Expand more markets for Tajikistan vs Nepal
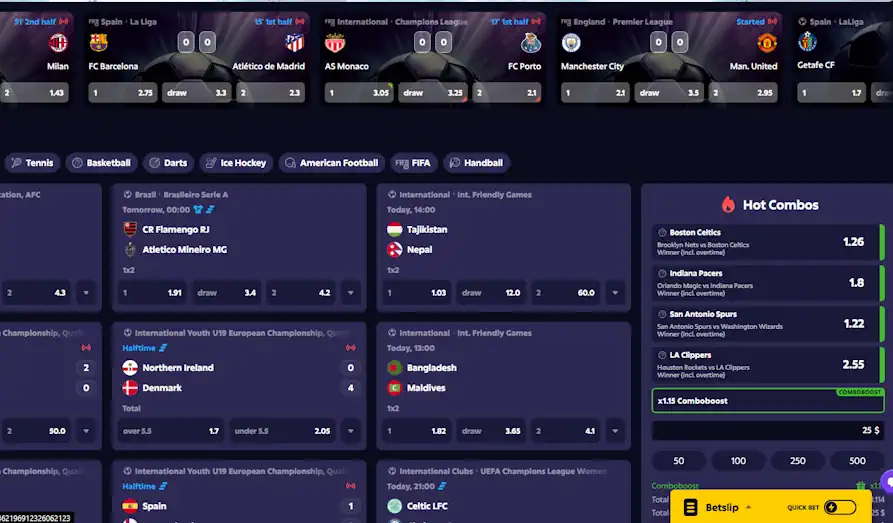Image resolution: width=893 pixels, height=523 pixels. coord(615,293)
